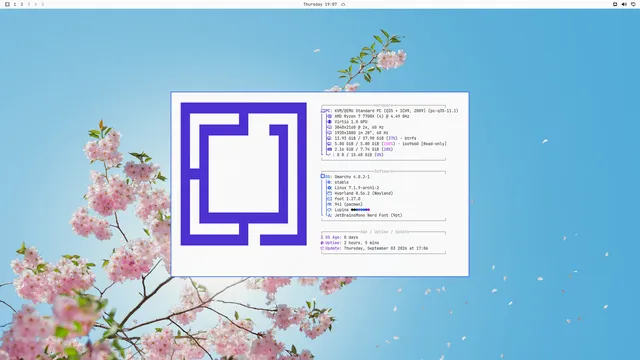The height and width of the screenshot is (360, 640).
Task: Switch to workspace 5
Action: [42, 4]
